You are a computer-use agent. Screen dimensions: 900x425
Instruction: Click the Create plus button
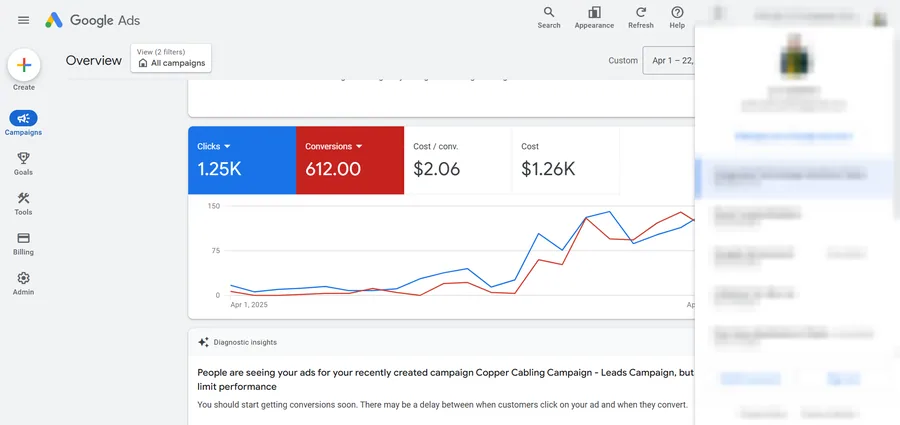[24, 65]
